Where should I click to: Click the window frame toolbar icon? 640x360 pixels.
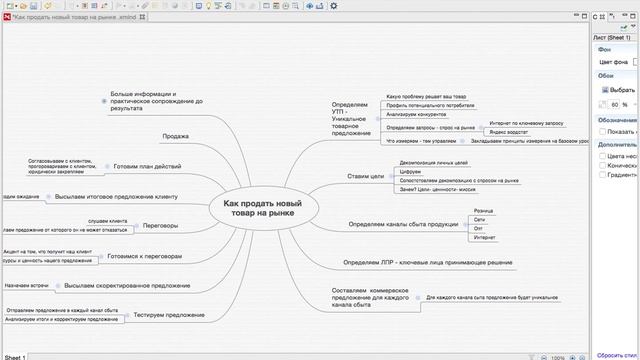[266, 6]
